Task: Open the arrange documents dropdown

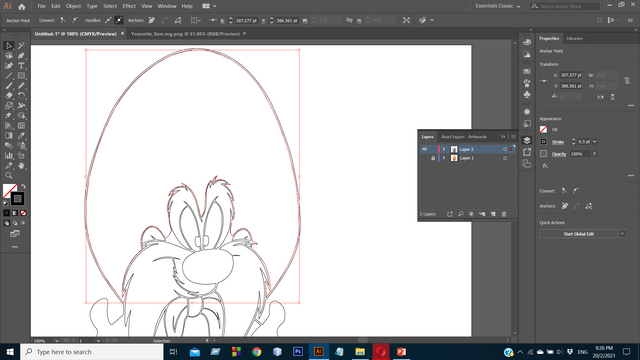Action: (209, 6)
